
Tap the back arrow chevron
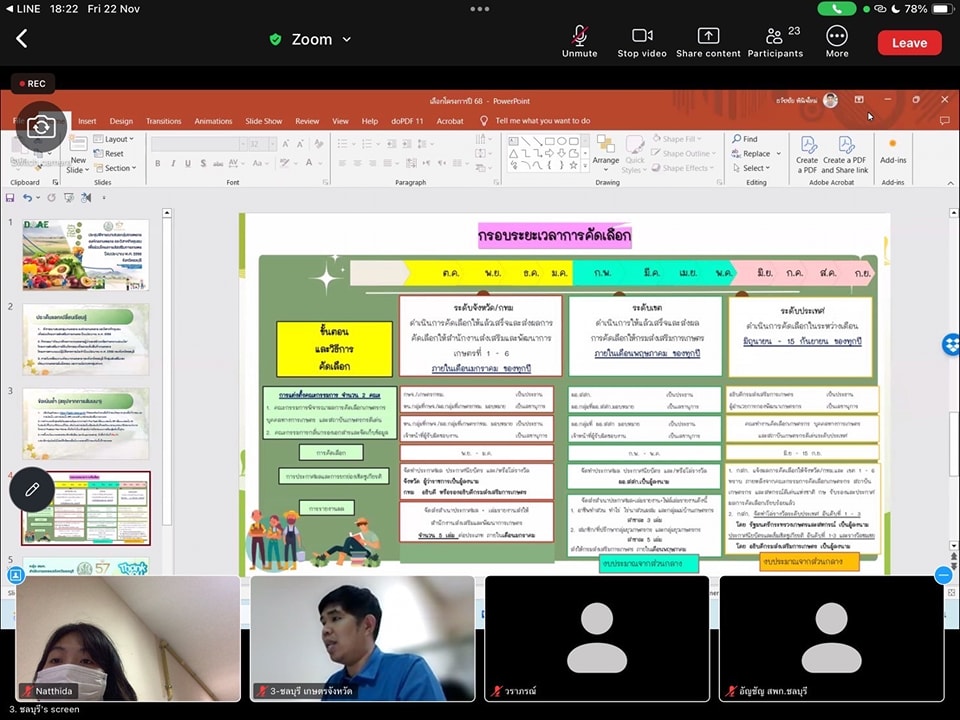point(21,39)
